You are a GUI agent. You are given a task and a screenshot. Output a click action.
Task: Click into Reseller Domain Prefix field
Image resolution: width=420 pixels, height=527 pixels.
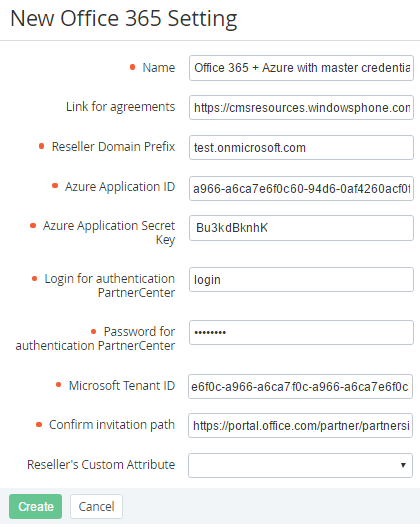[301, 147]
